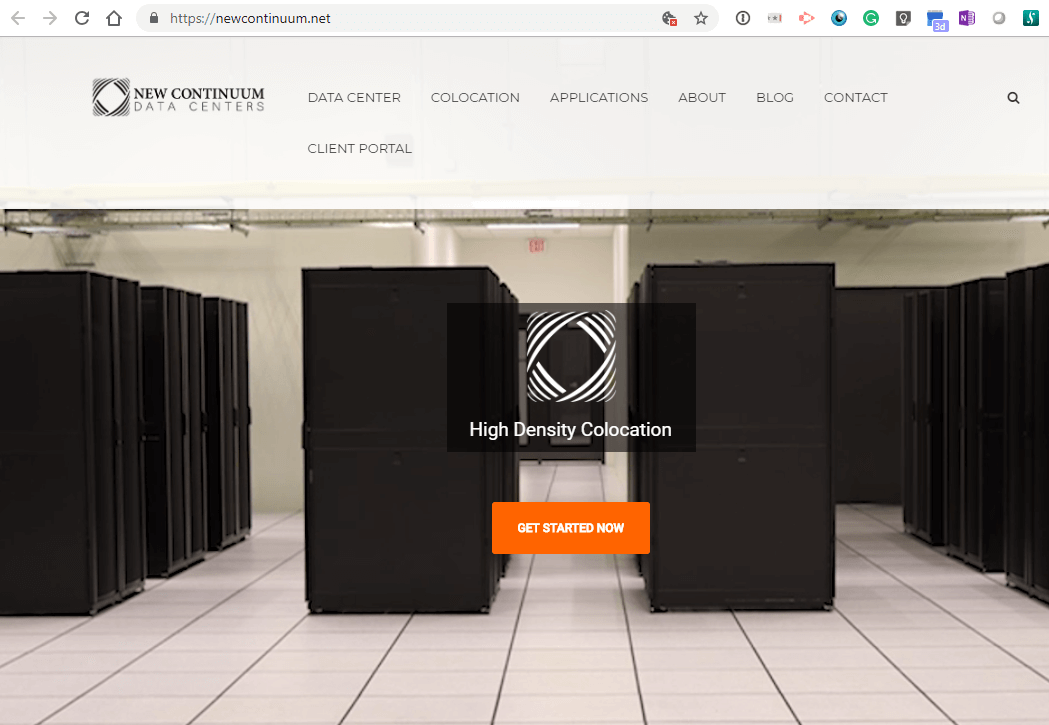The height and width of the screenshot is (725, 1049).
Task: Click the green S extension icon
Action: [1031, 17]
